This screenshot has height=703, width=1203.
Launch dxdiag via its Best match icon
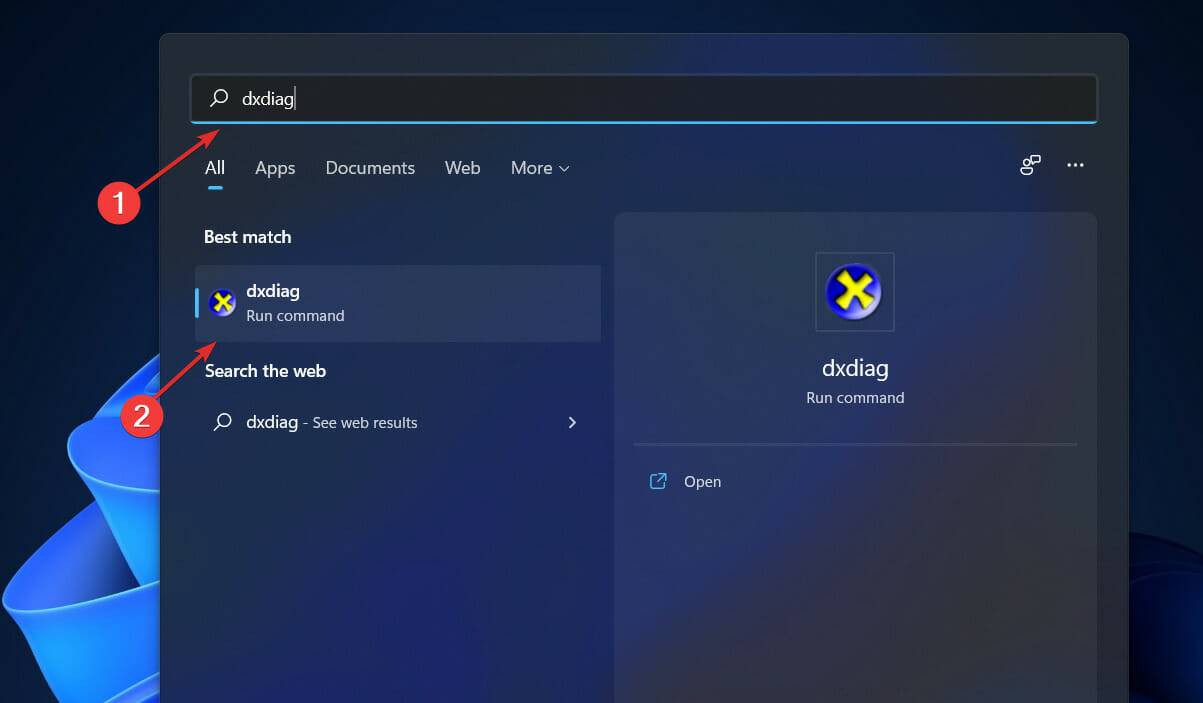click(222, 302)
